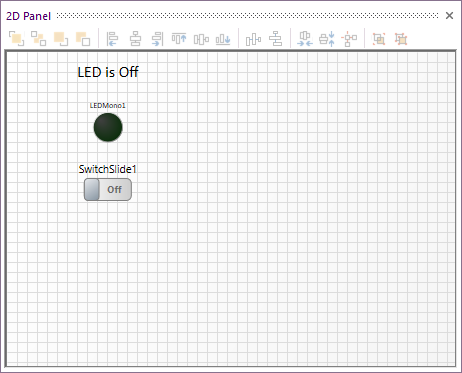Align objects to vertical middles

click(201, 39)
